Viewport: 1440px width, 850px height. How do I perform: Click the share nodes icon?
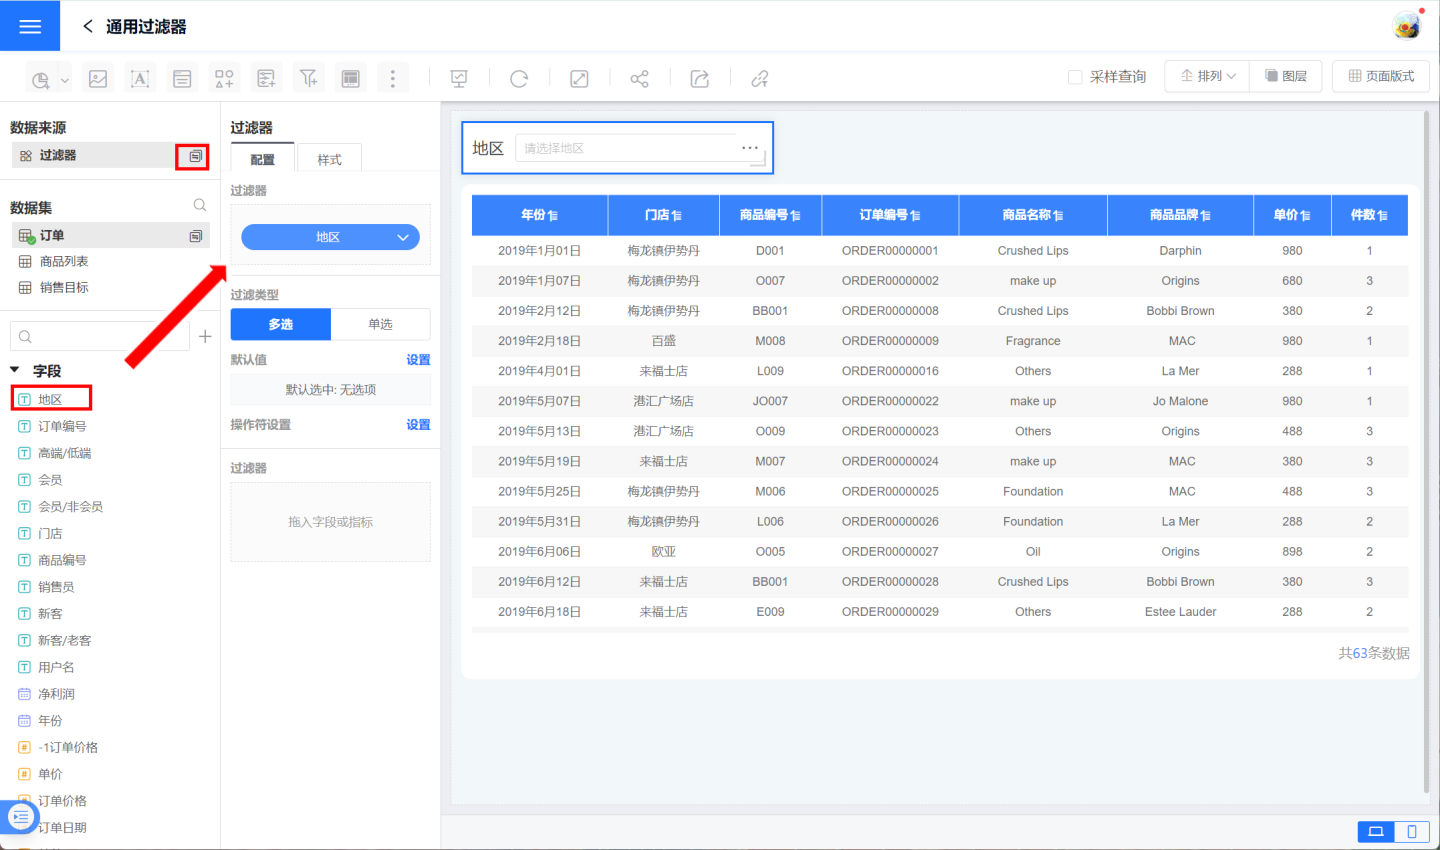[639, 79]
